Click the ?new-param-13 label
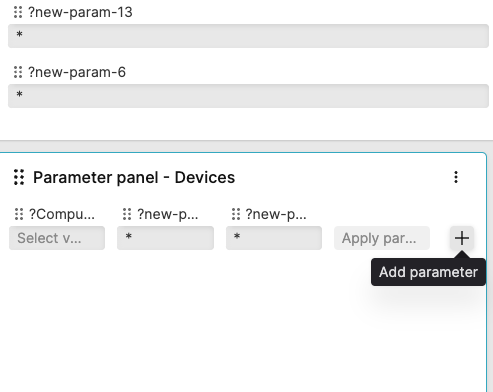The width and height of the screenshot is (493, 392). (x=80, y=12)
